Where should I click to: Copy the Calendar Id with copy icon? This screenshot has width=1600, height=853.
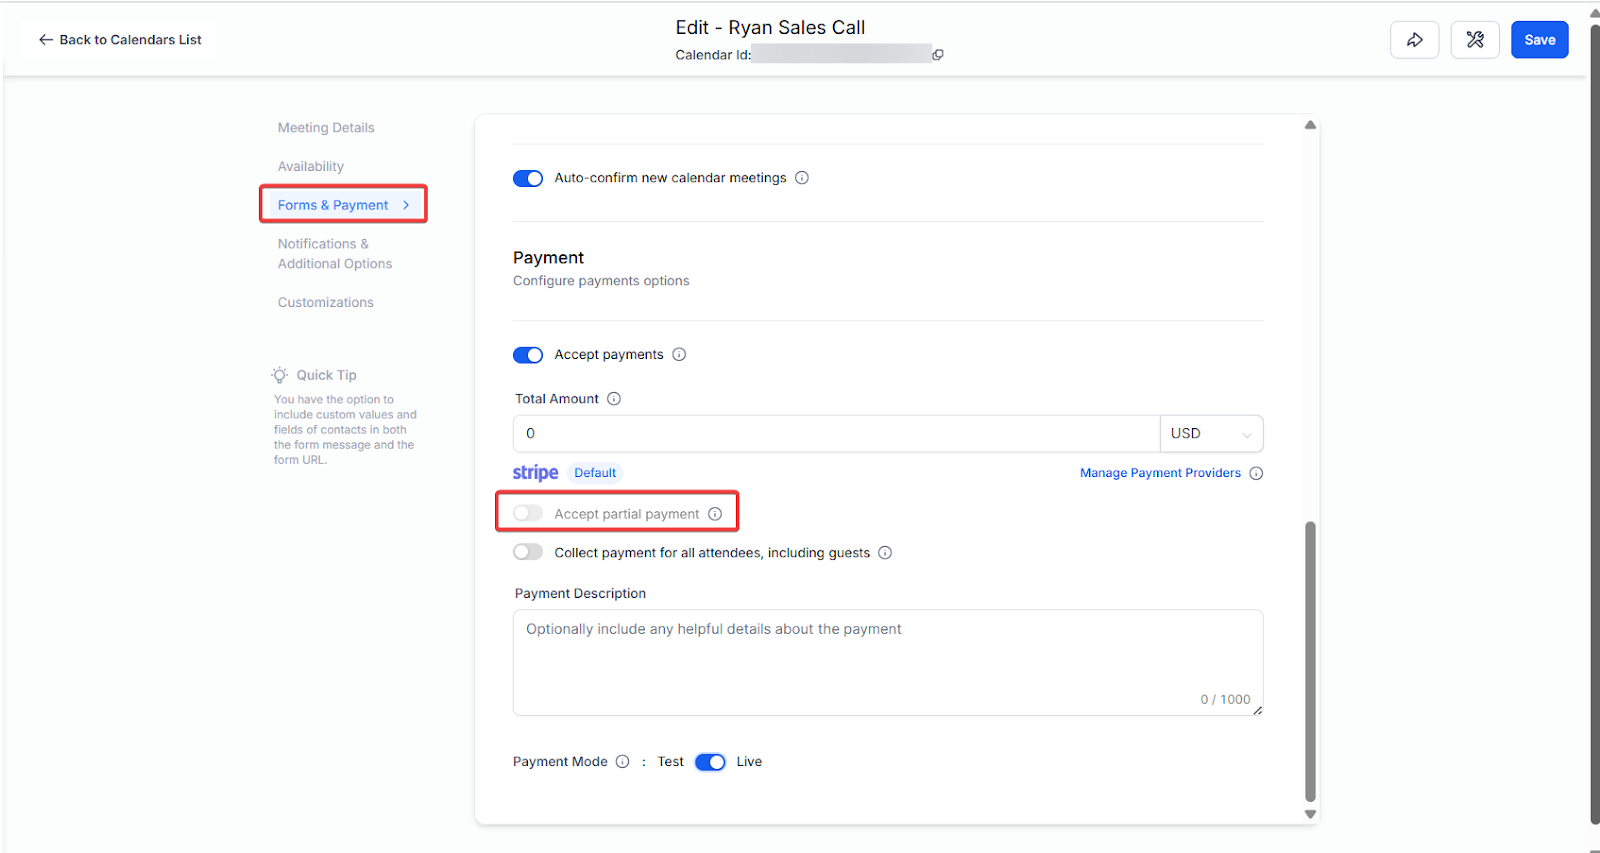(x=938, y=55)
